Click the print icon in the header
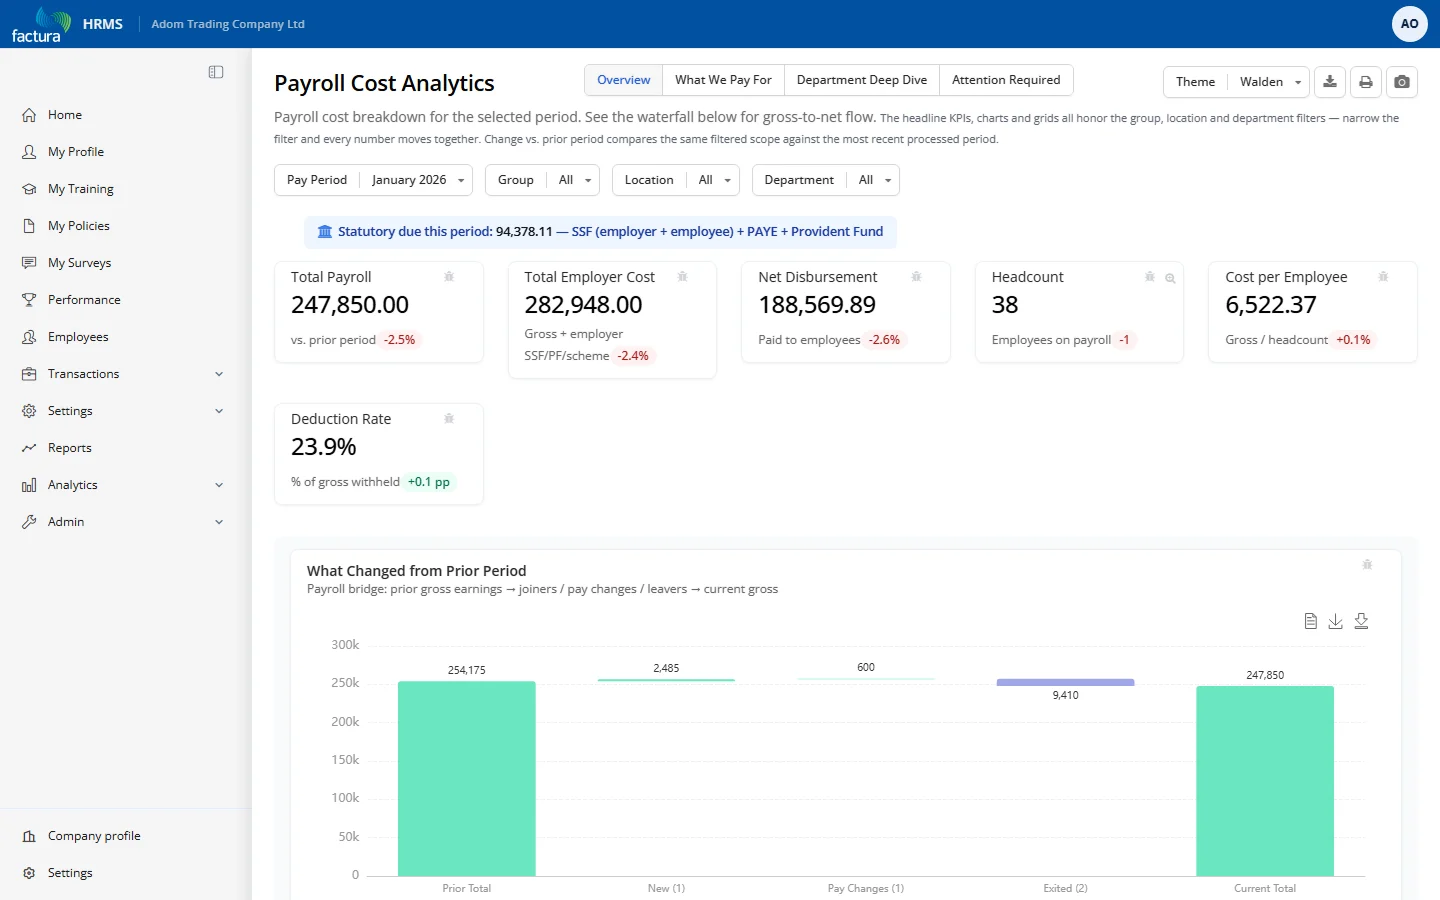Viewport: 1440px width, 900px height. pyautogui.click(x=1366, y=82)
